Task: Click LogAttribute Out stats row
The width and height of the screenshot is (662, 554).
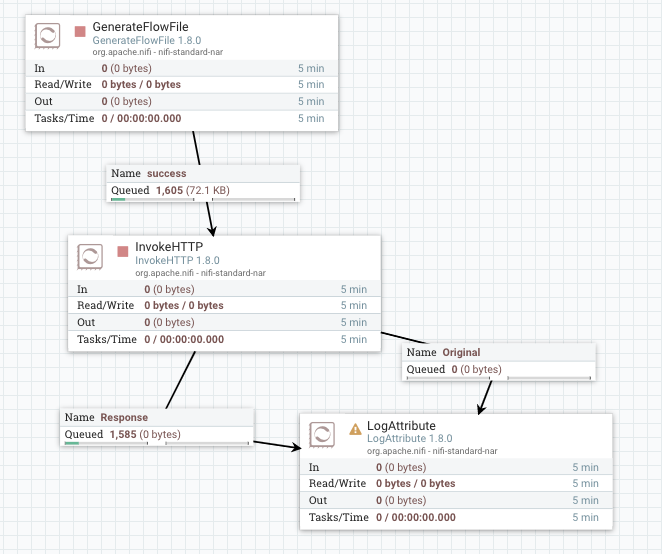Action: point(455,500)
